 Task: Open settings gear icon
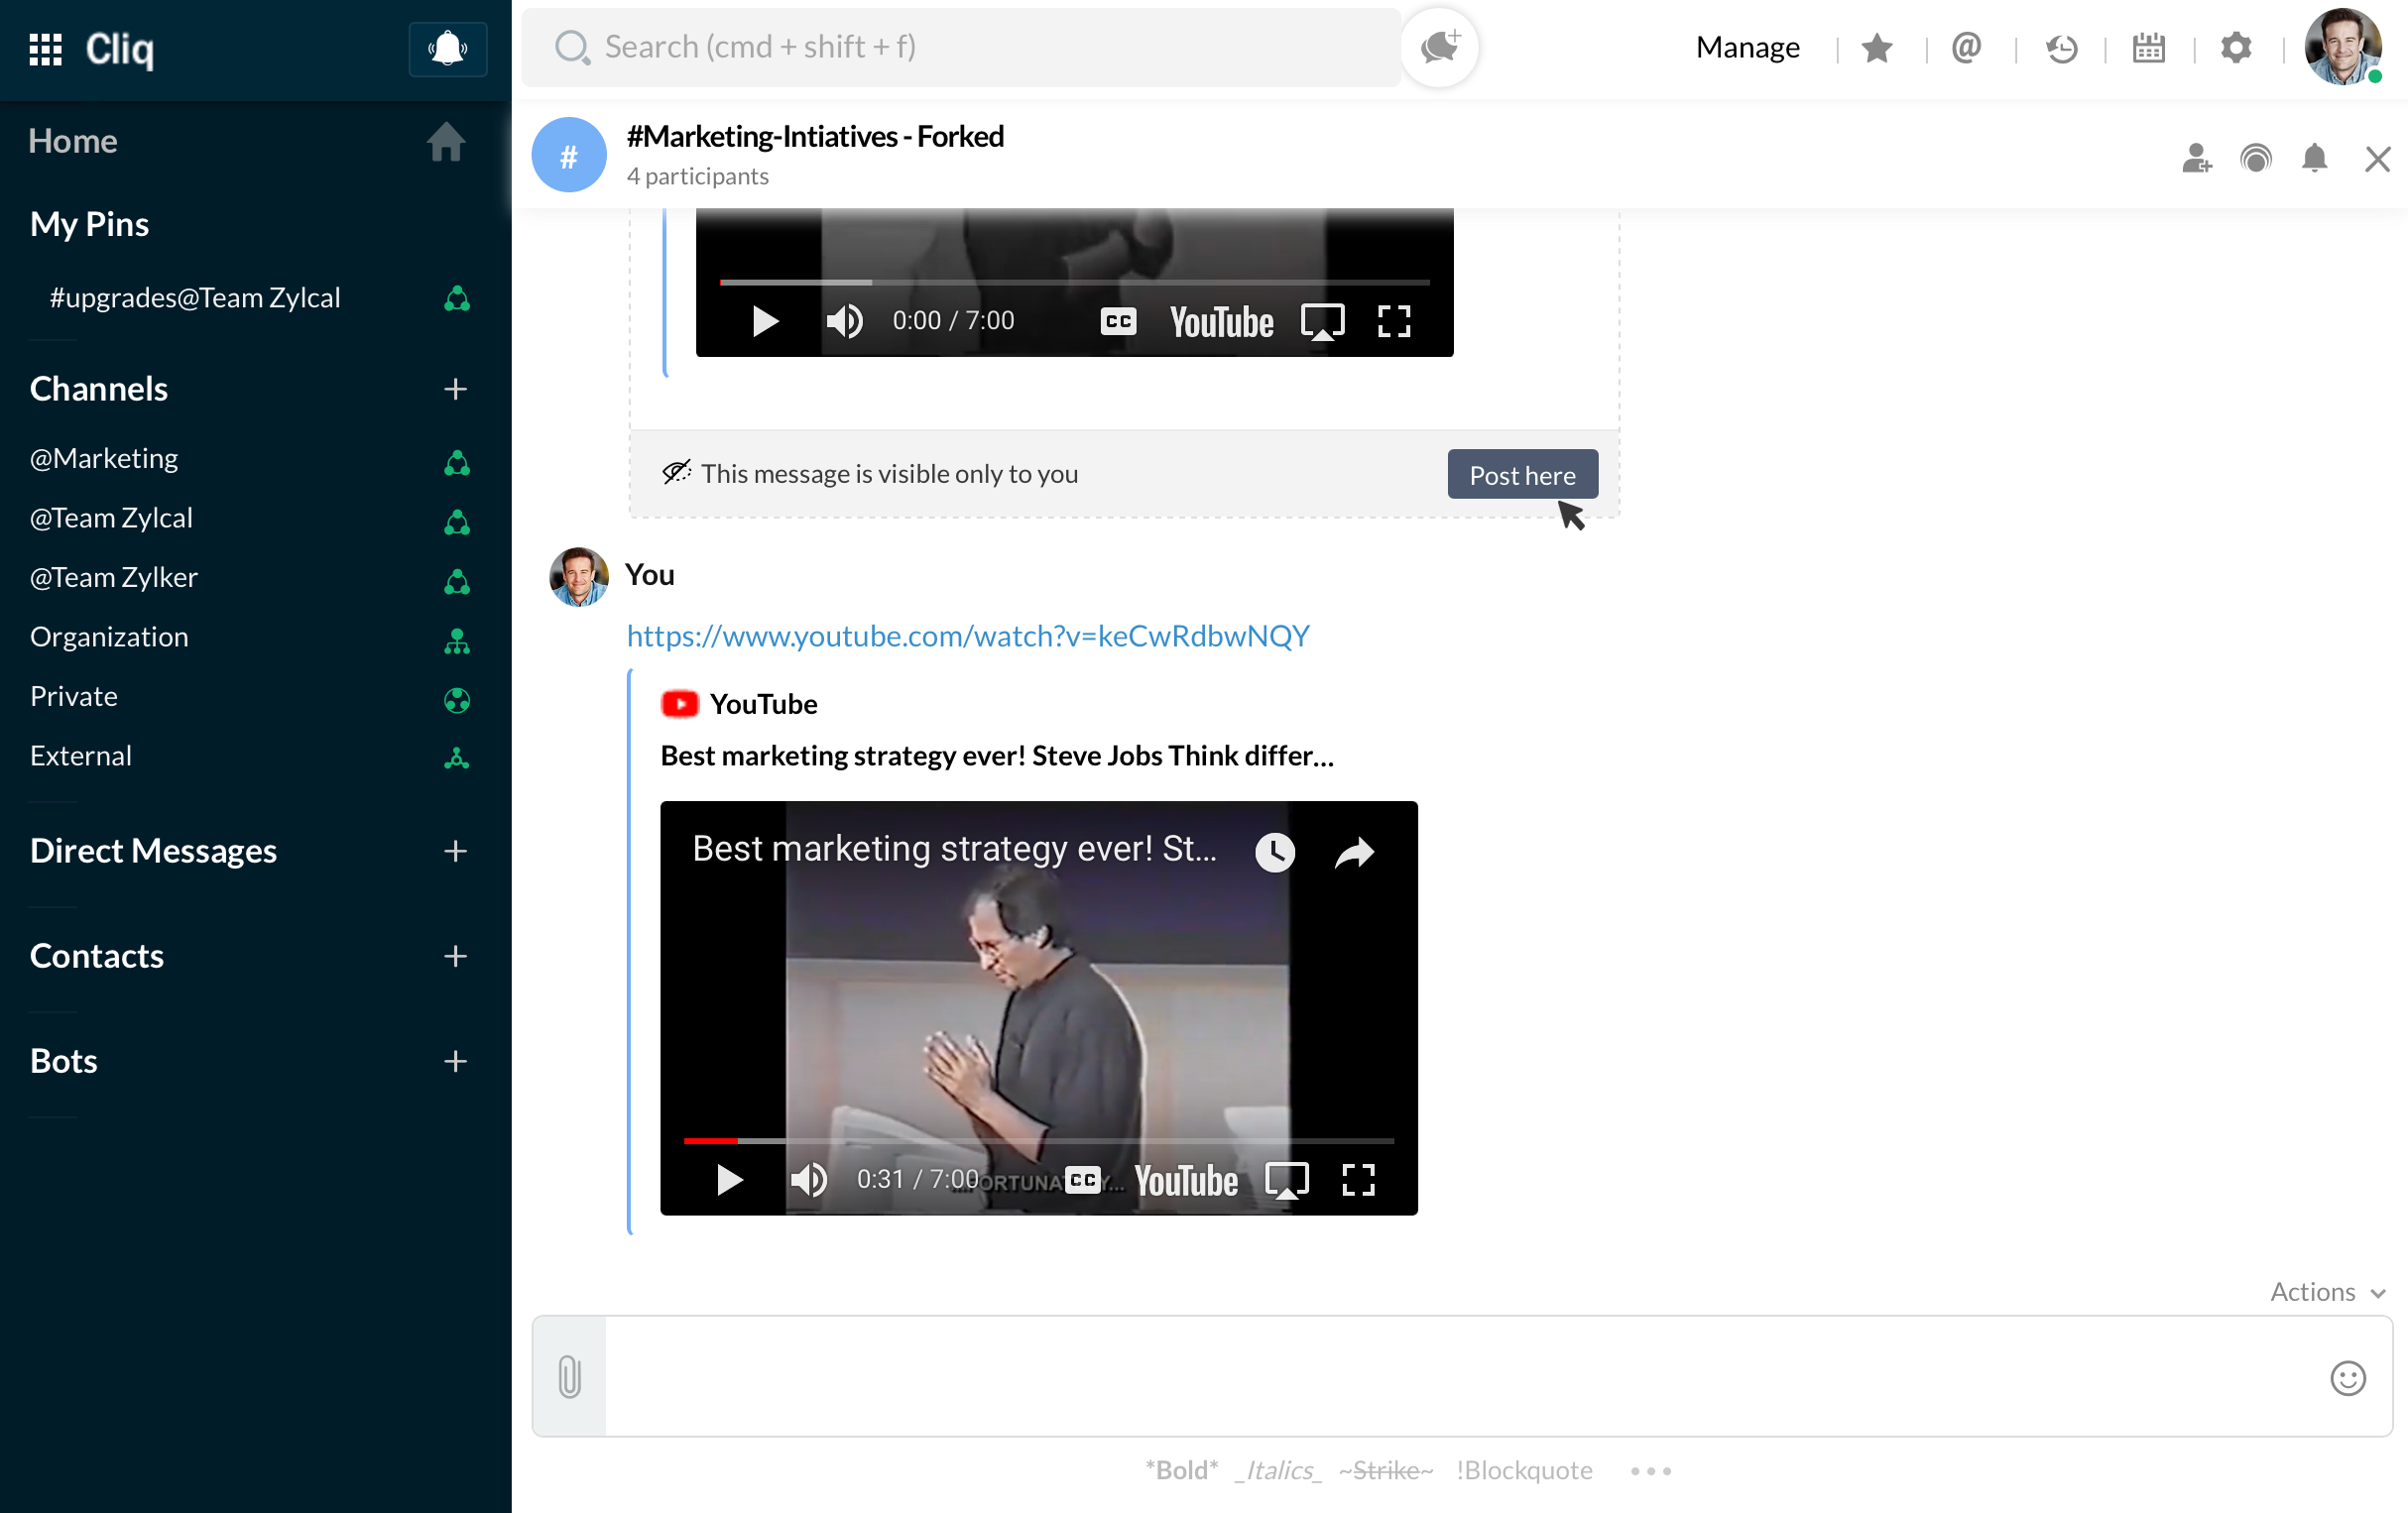point(2236,48)
